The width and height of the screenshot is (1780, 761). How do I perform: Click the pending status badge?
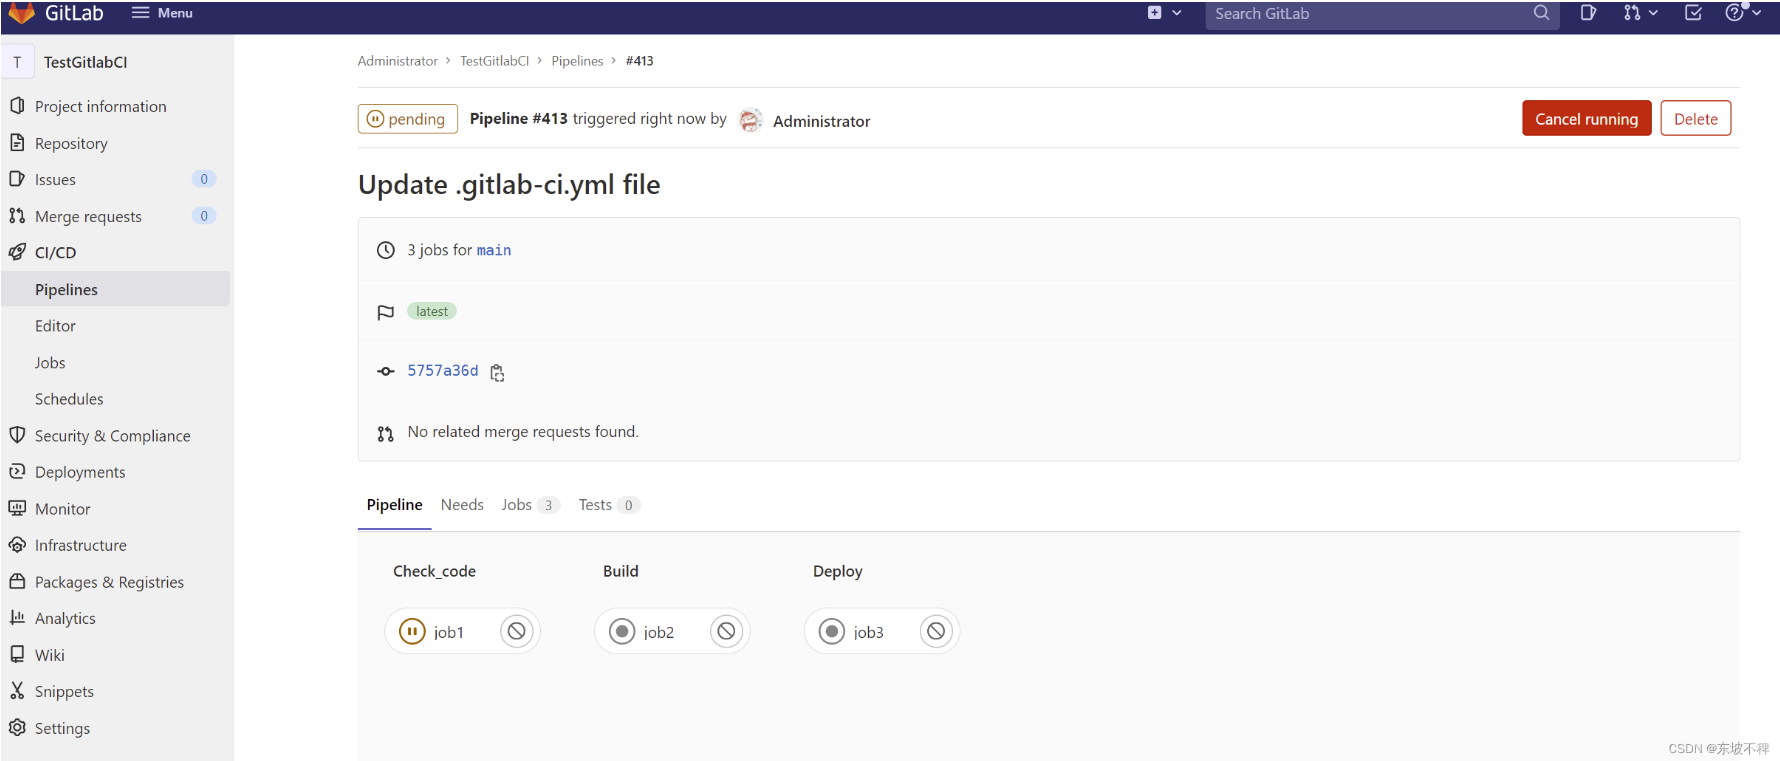click(408, 119)
